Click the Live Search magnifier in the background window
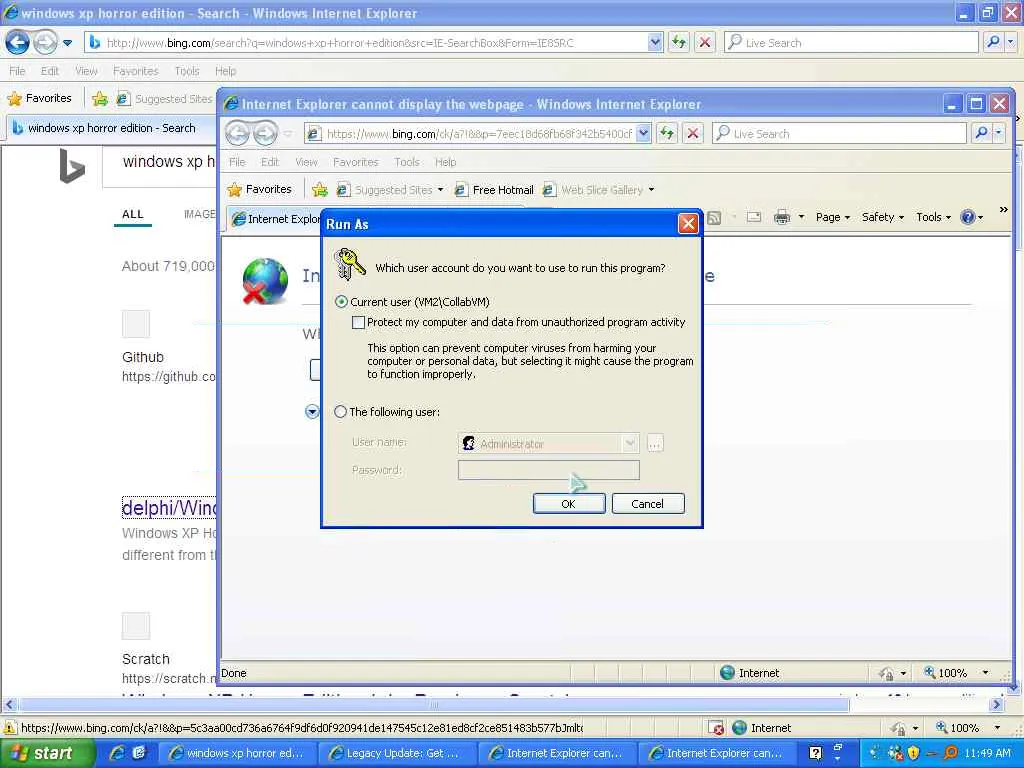The height and width of the screenshot is (768, 1024). tap(993, 42)
